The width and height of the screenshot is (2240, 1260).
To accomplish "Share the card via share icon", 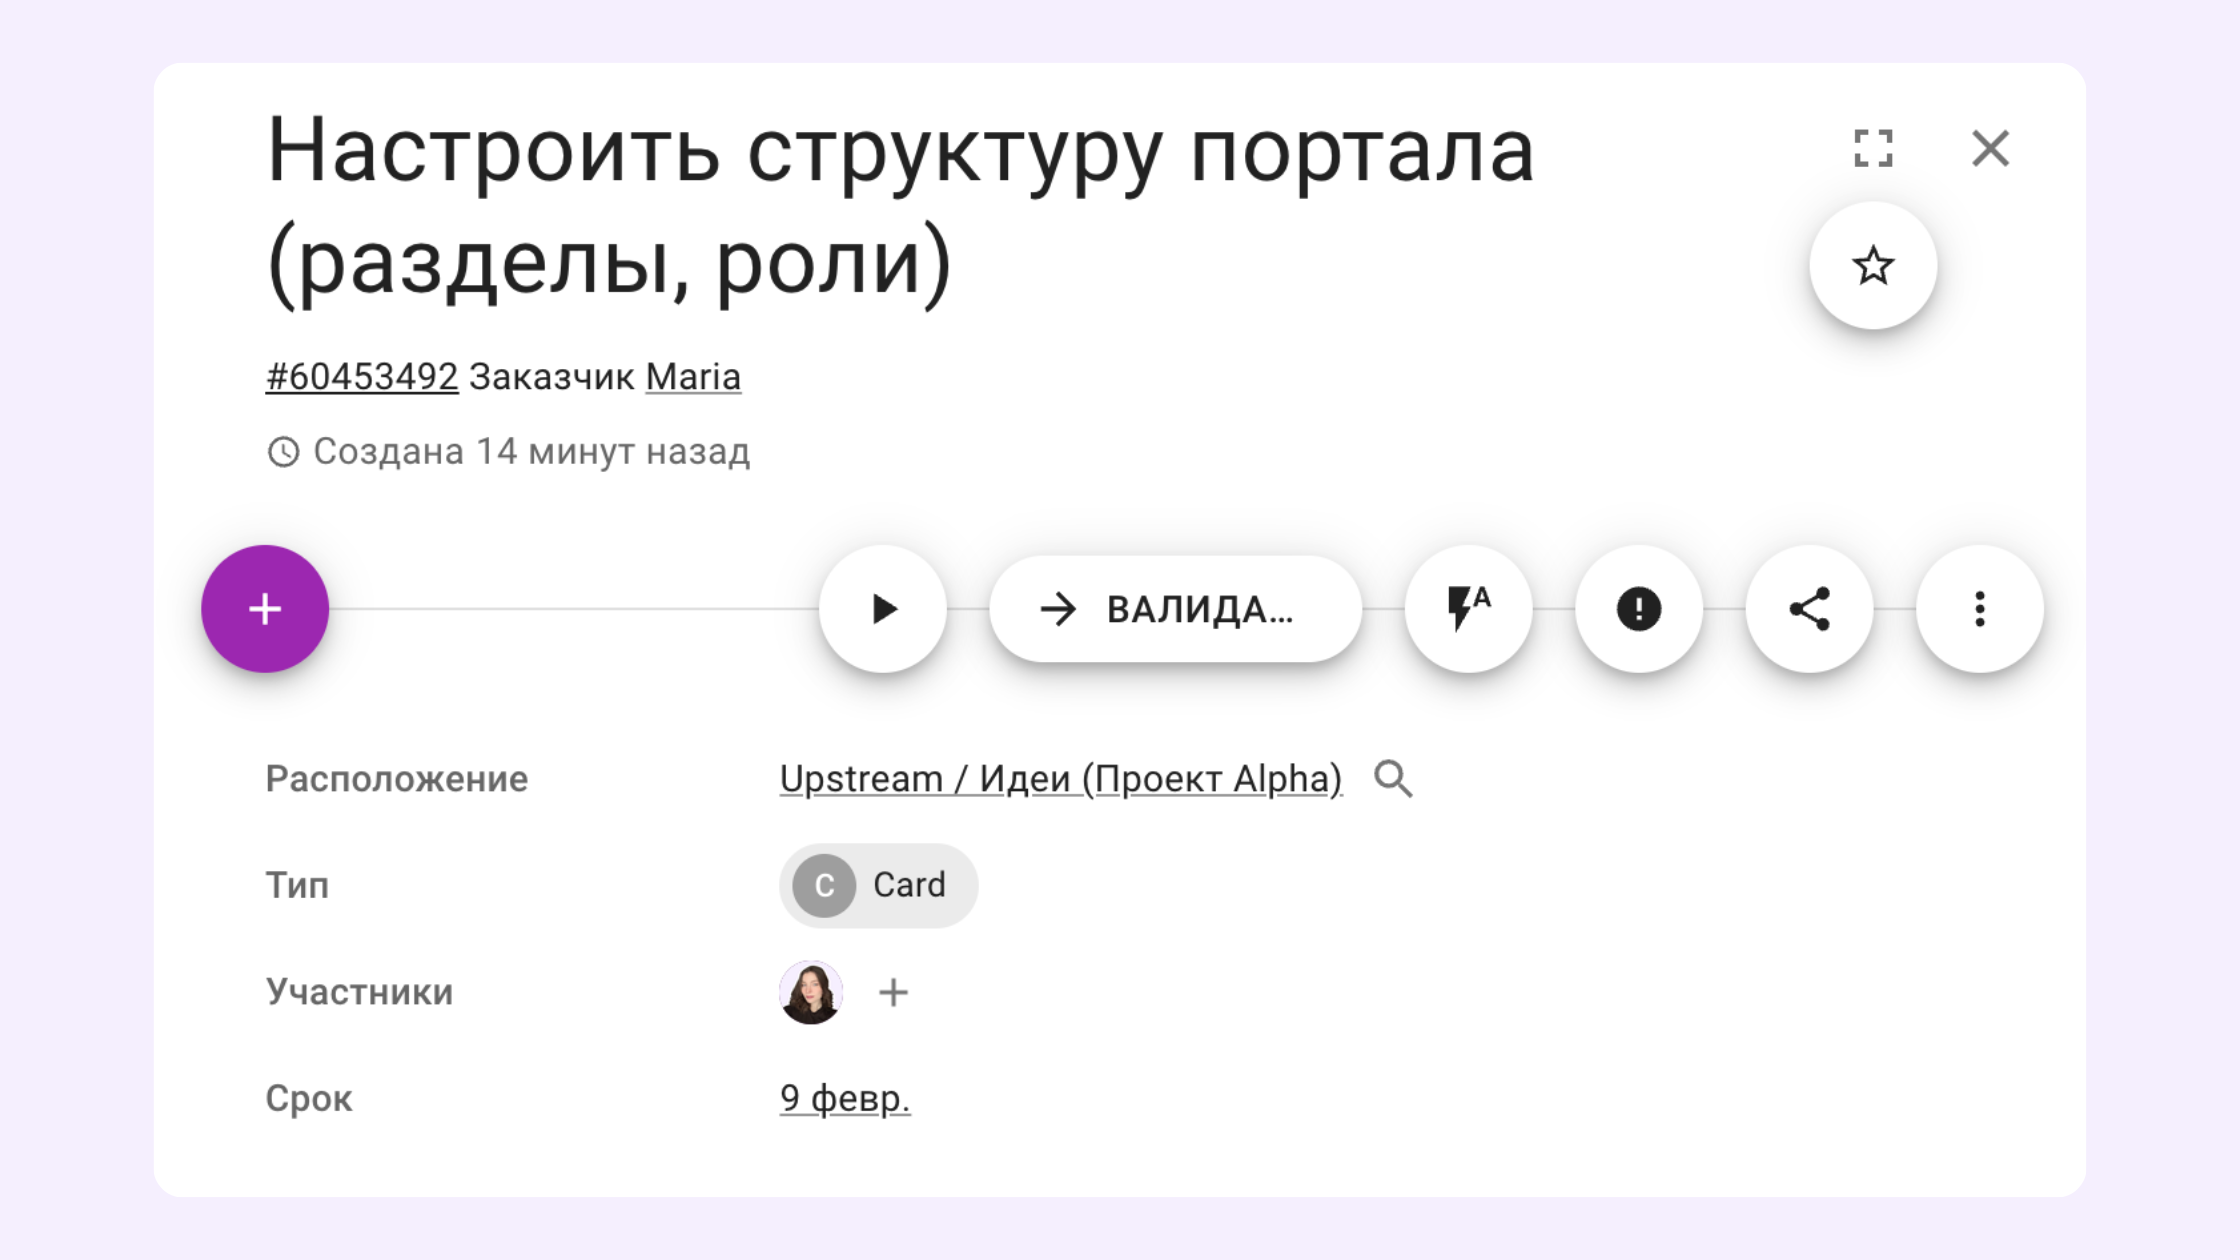I will 1809,609.
